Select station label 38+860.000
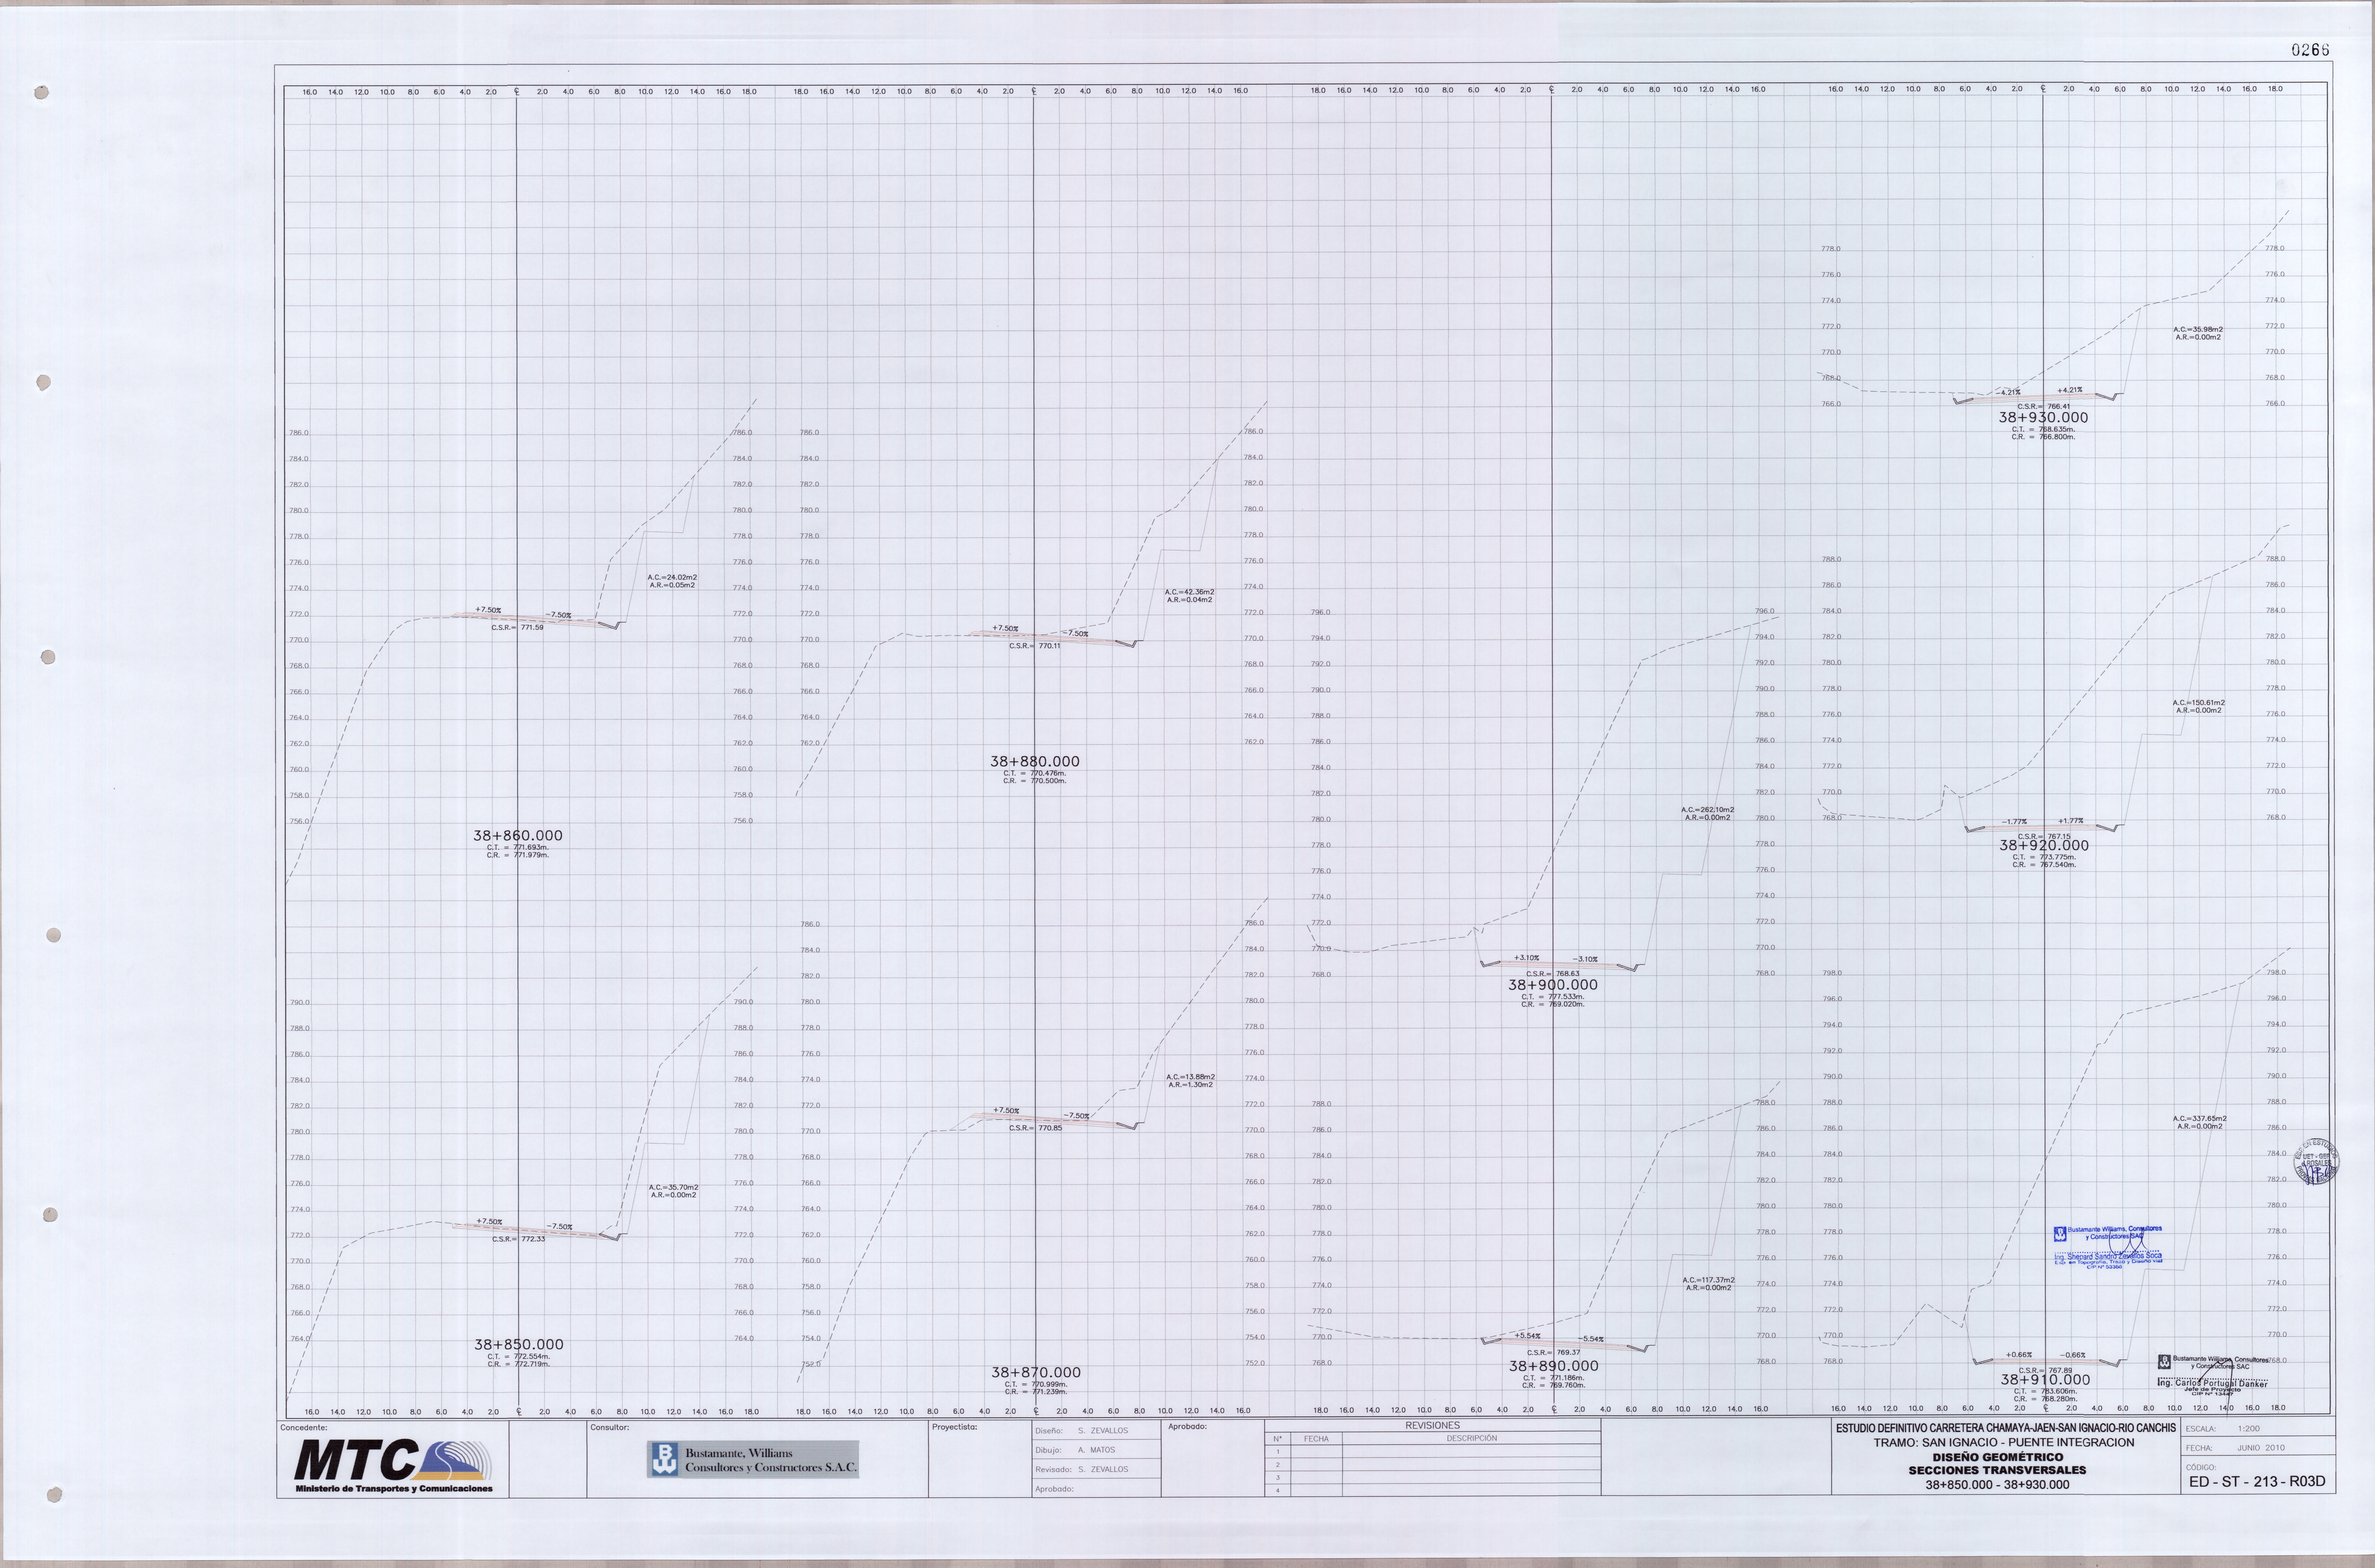This screenshot has height=1568, width=2375. 518,836
